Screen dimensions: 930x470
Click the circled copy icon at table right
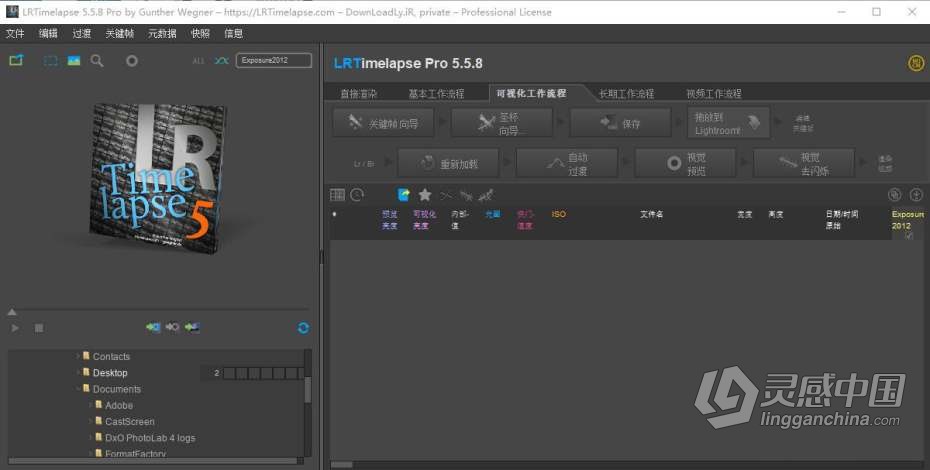pyautogui.click(x=894, y=195)
